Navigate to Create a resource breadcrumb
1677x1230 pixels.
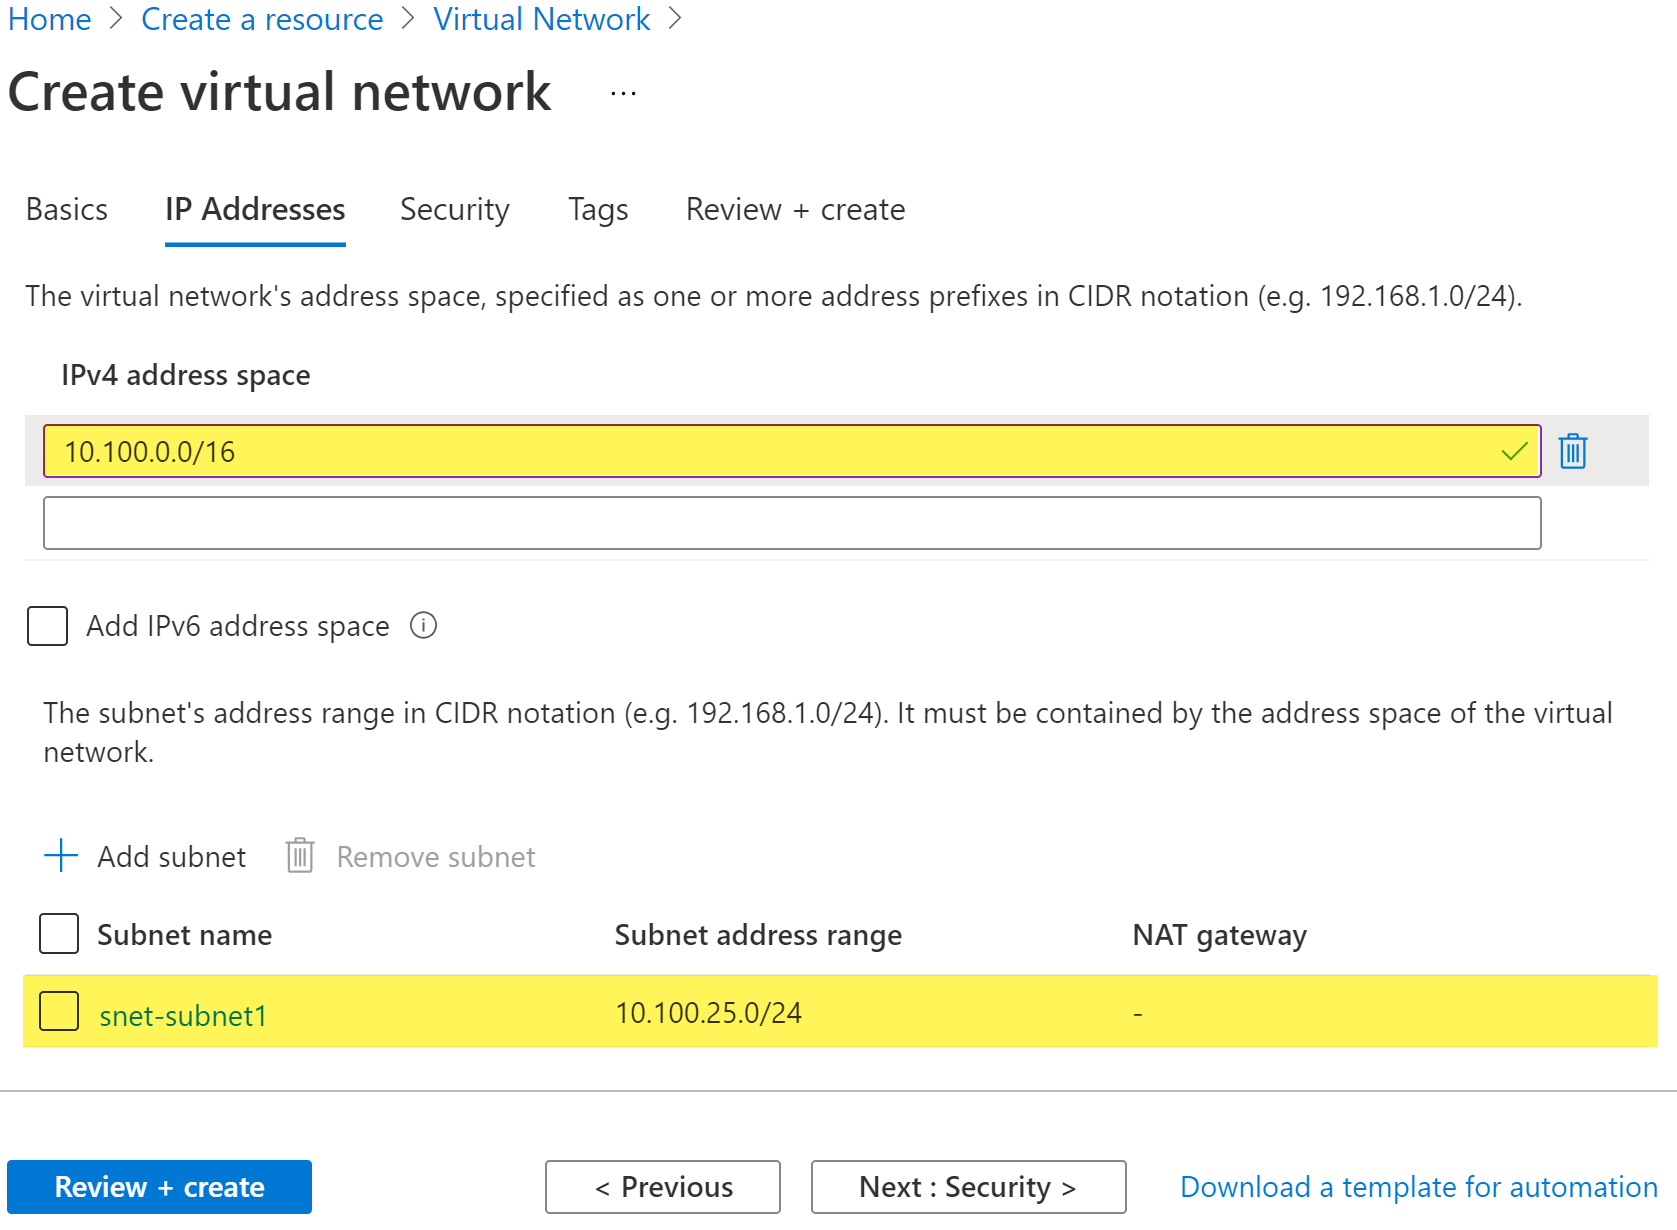[x=262, y=19]
